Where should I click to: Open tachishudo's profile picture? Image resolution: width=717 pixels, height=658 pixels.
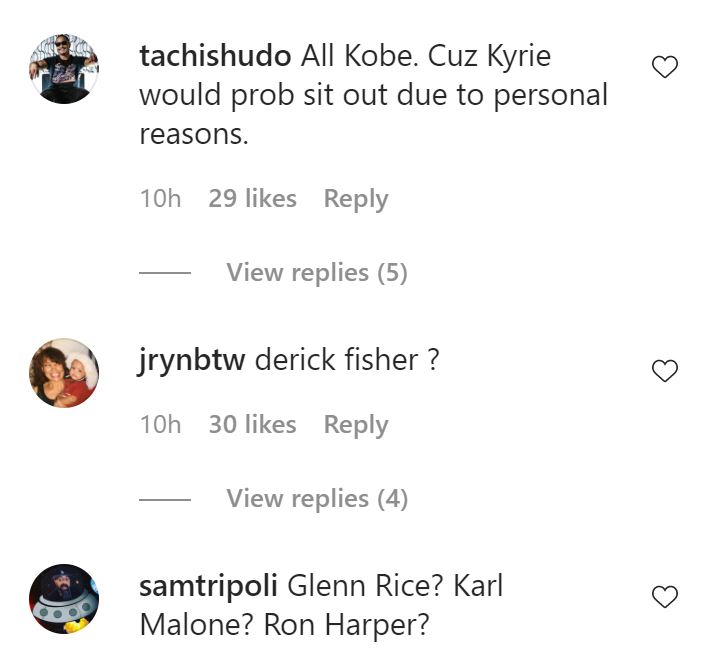(65, 69)
